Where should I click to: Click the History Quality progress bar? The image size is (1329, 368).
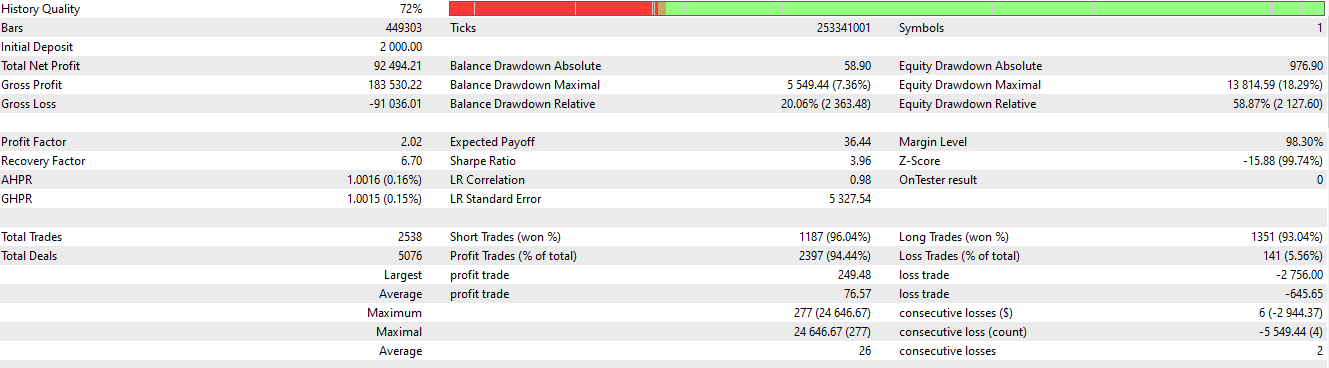point(888,9)
